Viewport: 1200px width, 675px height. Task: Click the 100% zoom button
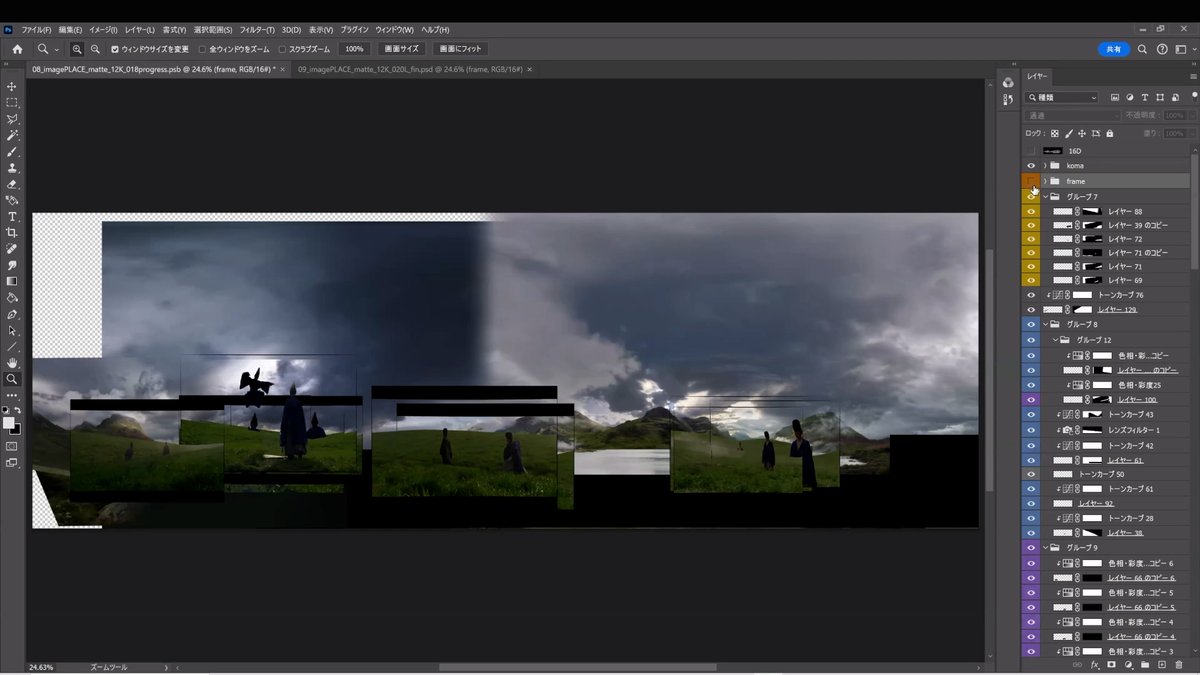click(x=354, y=49)
